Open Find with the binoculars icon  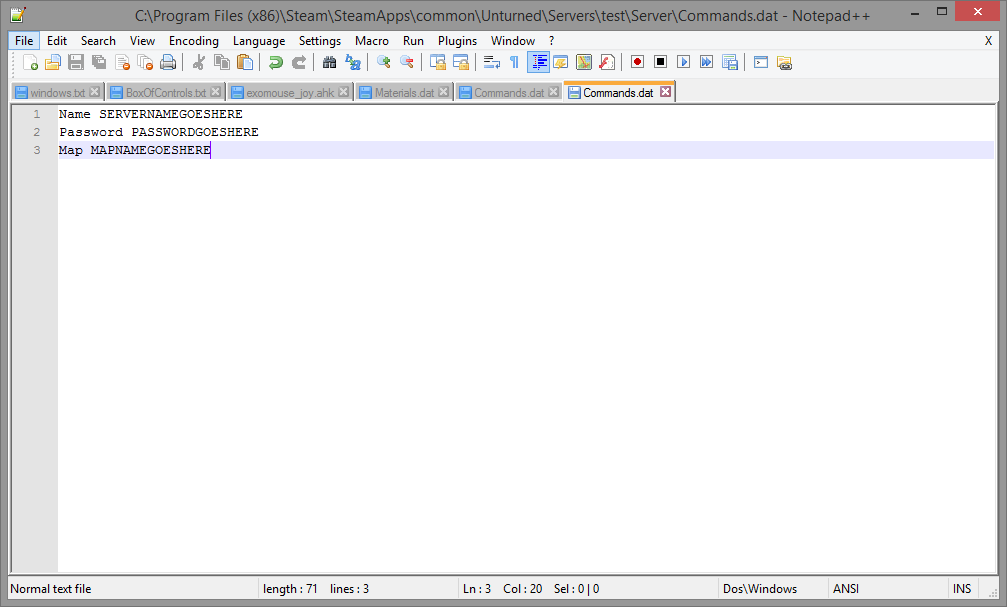coord(329,62)
